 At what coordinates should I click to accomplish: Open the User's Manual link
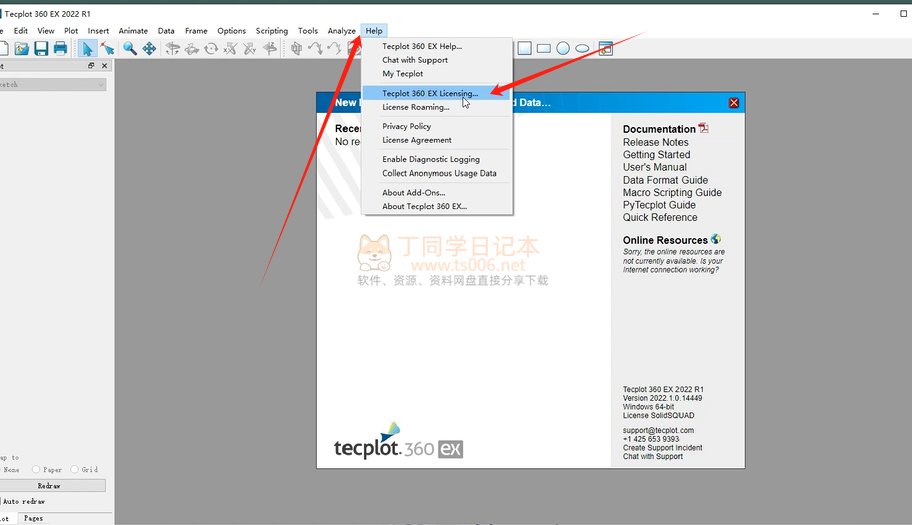coord(655,167)
